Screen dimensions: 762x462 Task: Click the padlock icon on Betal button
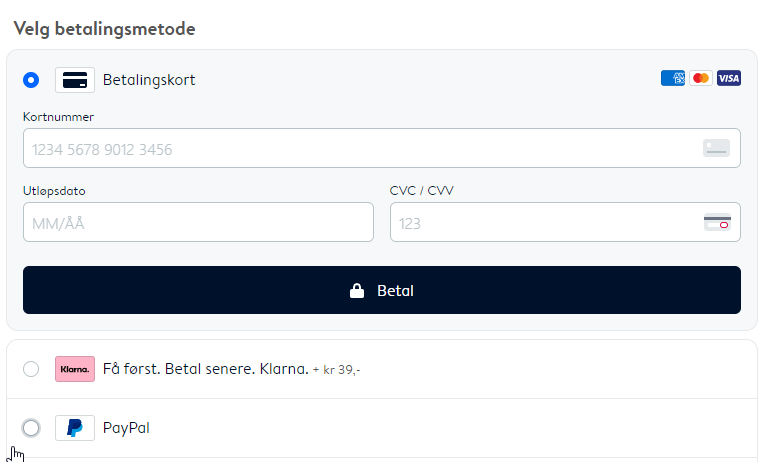click(x=357, y=291)
